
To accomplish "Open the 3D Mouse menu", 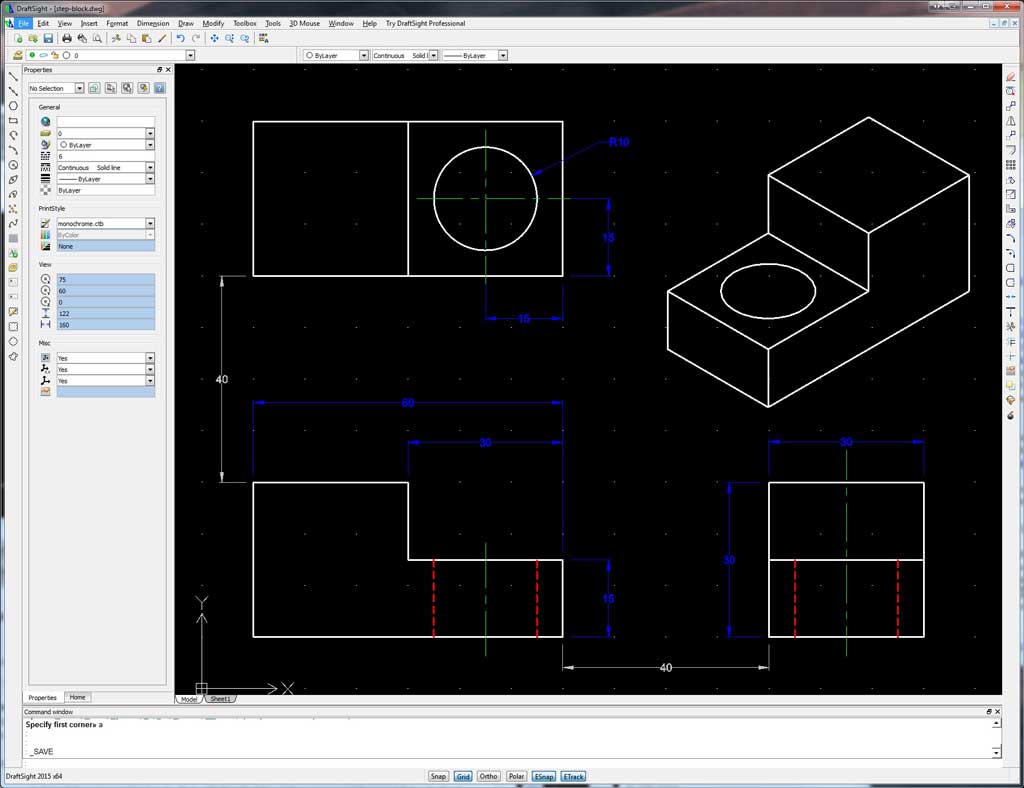I will tap(304, 24).
